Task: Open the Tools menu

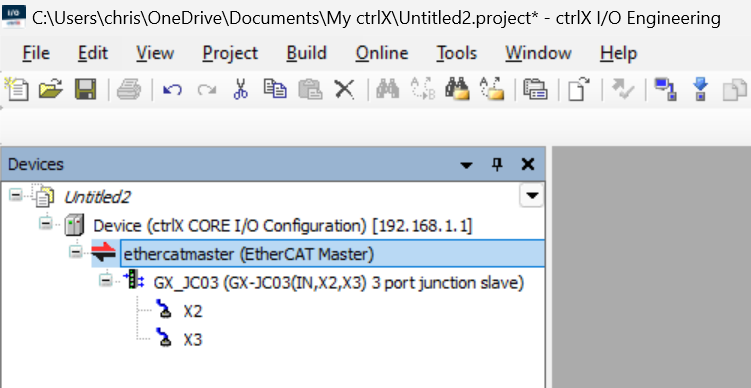Action: coord(456,53)
